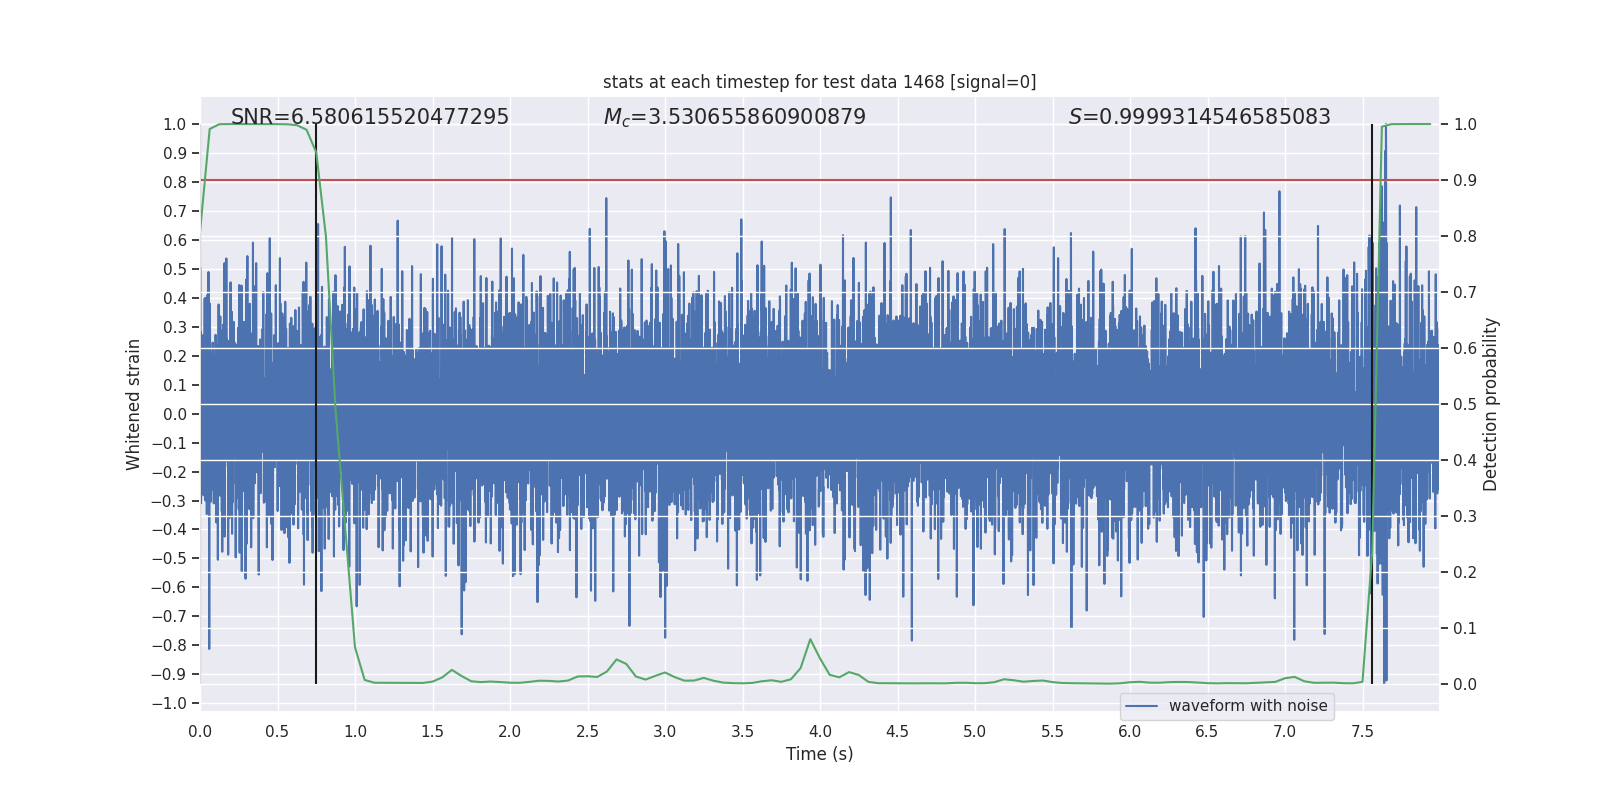Viewport: 1600px width, 800px height.
Task: Click the x-axis tick label 2.5
Action: coord(587,731)
